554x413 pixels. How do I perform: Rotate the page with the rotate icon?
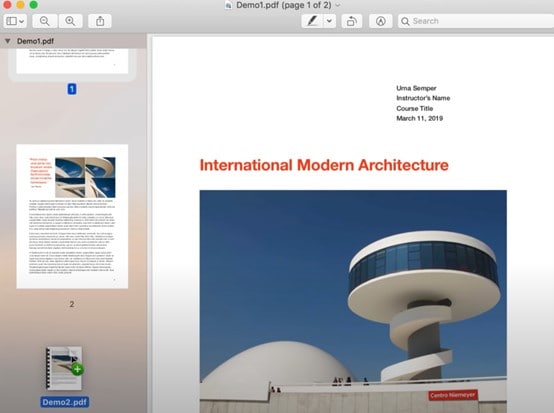pyautogui.click(x=352, y=21)
